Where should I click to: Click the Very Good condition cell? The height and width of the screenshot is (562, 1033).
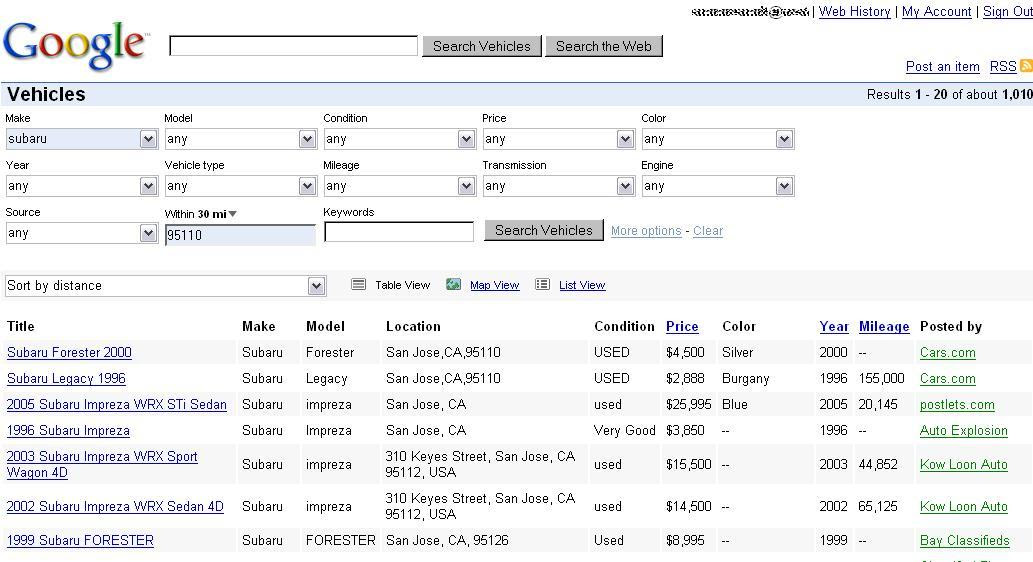pyautogui.click(x=624, y=431)
